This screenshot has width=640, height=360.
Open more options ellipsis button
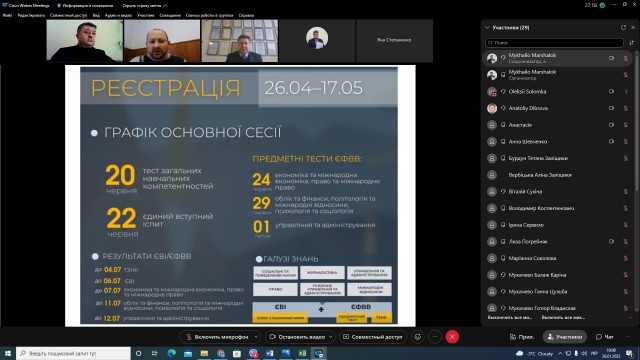[x=435, y=337]
